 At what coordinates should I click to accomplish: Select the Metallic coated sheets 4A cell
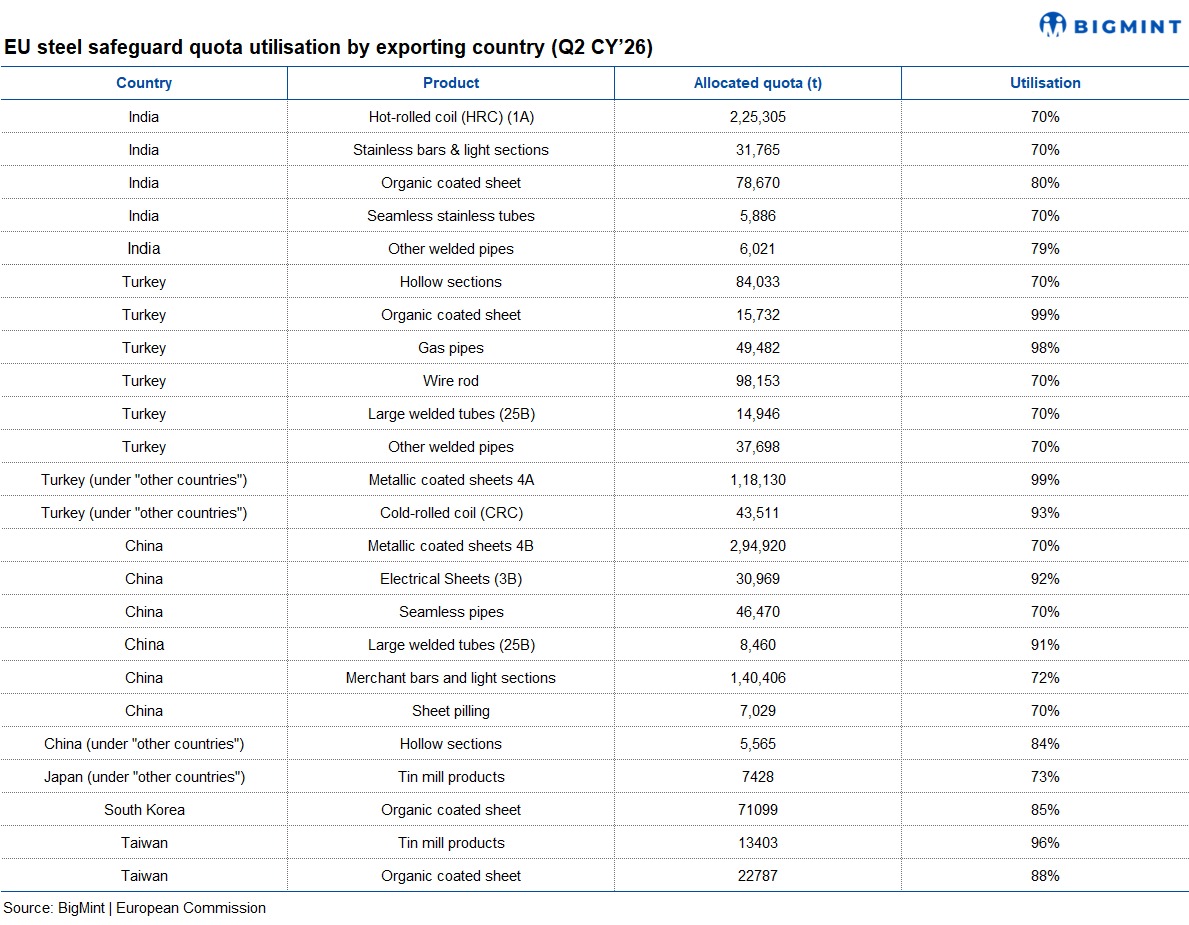coord(451,480)
